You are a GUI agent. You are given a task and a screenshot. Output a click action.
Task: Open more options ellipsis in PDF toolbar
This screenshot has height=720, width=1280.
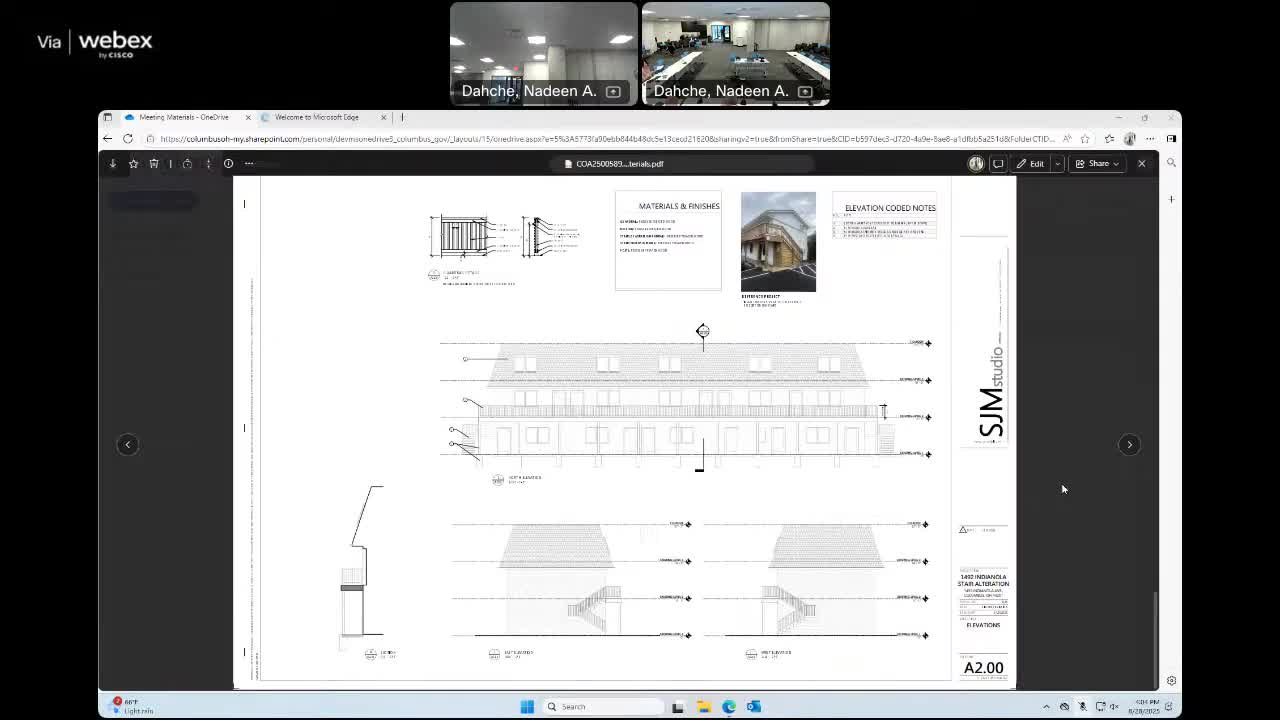click(249, 164)
